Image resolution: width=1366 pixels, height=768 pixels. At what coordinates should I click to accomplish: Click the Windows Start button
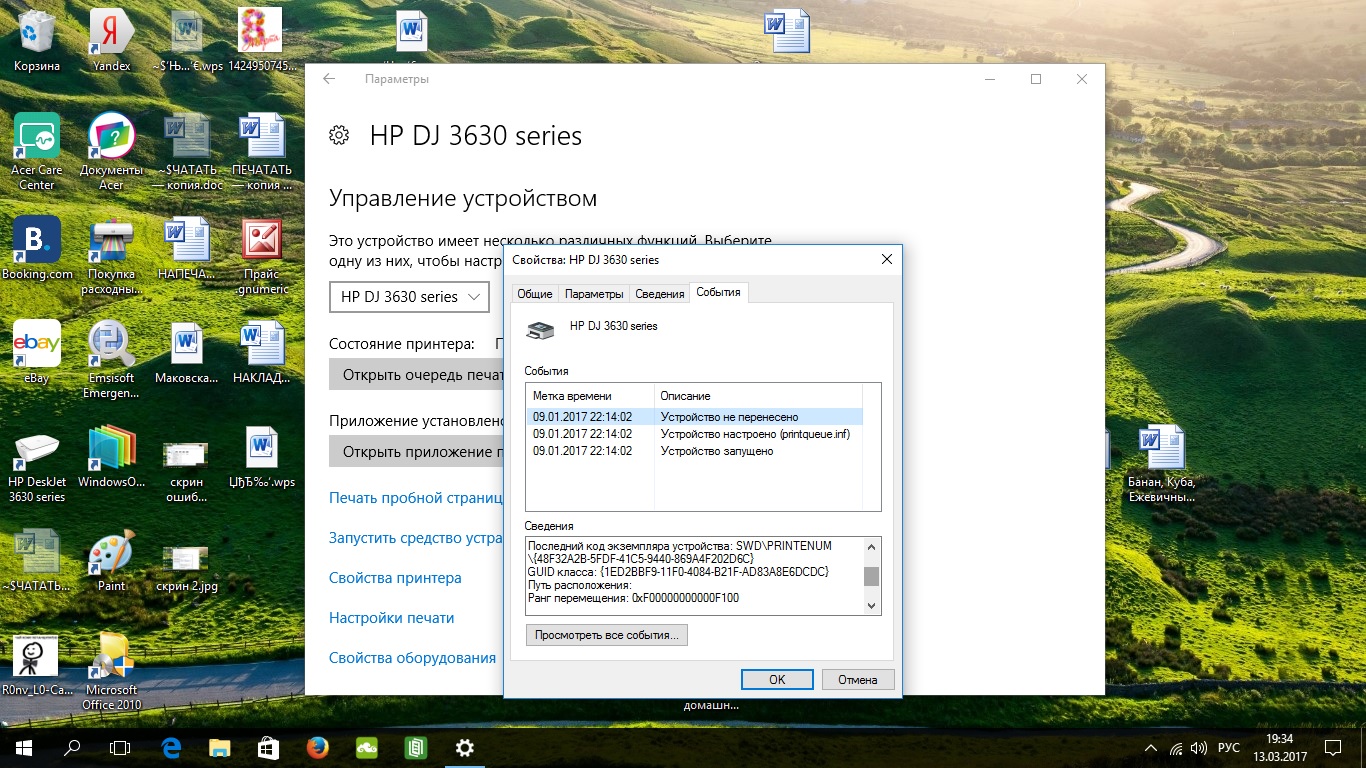[x=23, y=747]
